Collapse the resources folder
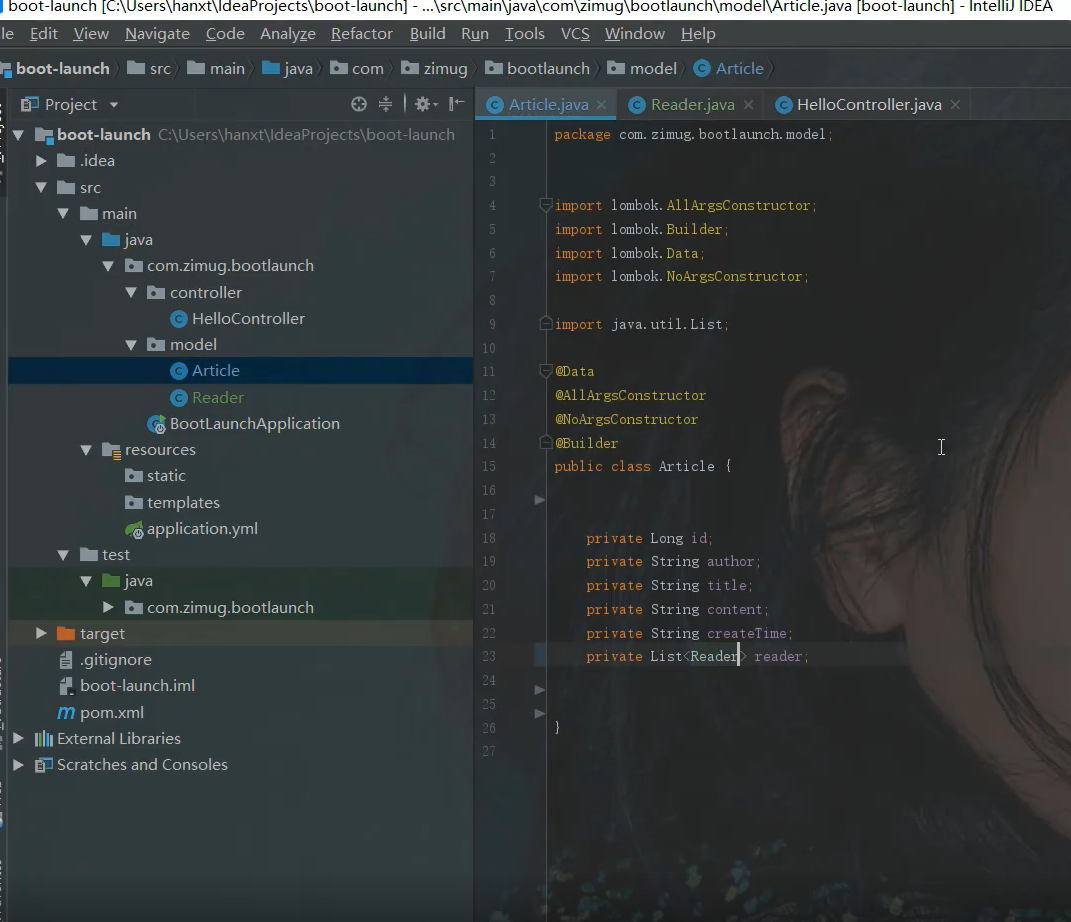 click(86, 450)
